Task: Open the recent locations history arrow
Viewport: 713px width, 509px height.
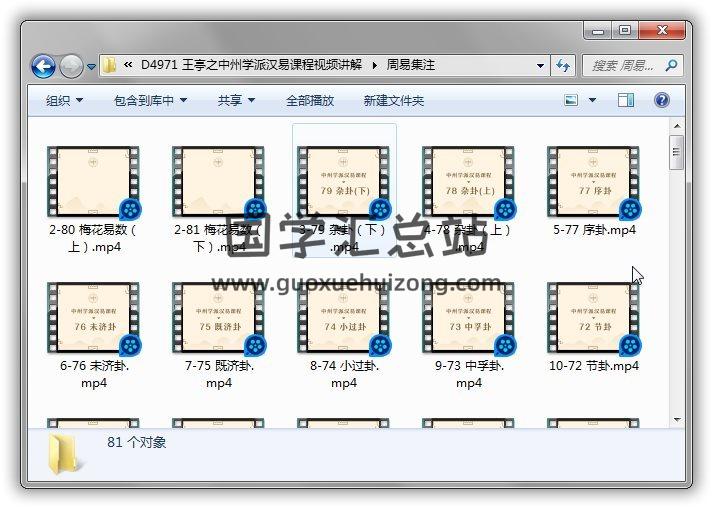Action: pyautogui.click(x=91, y=67)
